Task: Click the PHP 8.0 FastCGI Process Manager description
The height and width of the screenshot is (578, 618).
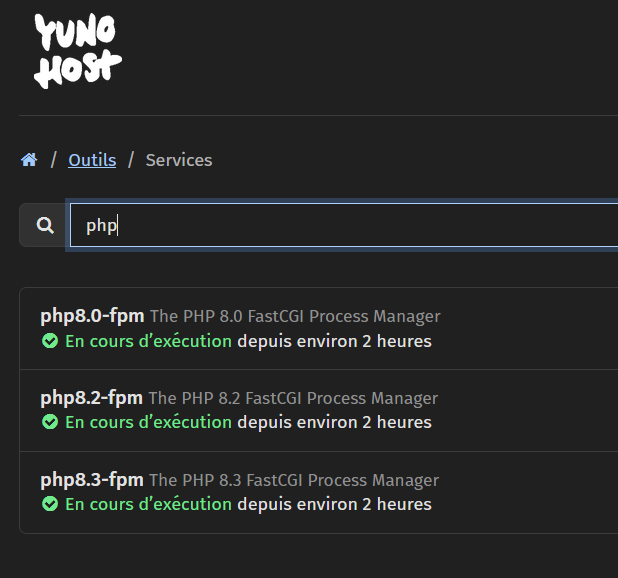Action: [295, 316]
